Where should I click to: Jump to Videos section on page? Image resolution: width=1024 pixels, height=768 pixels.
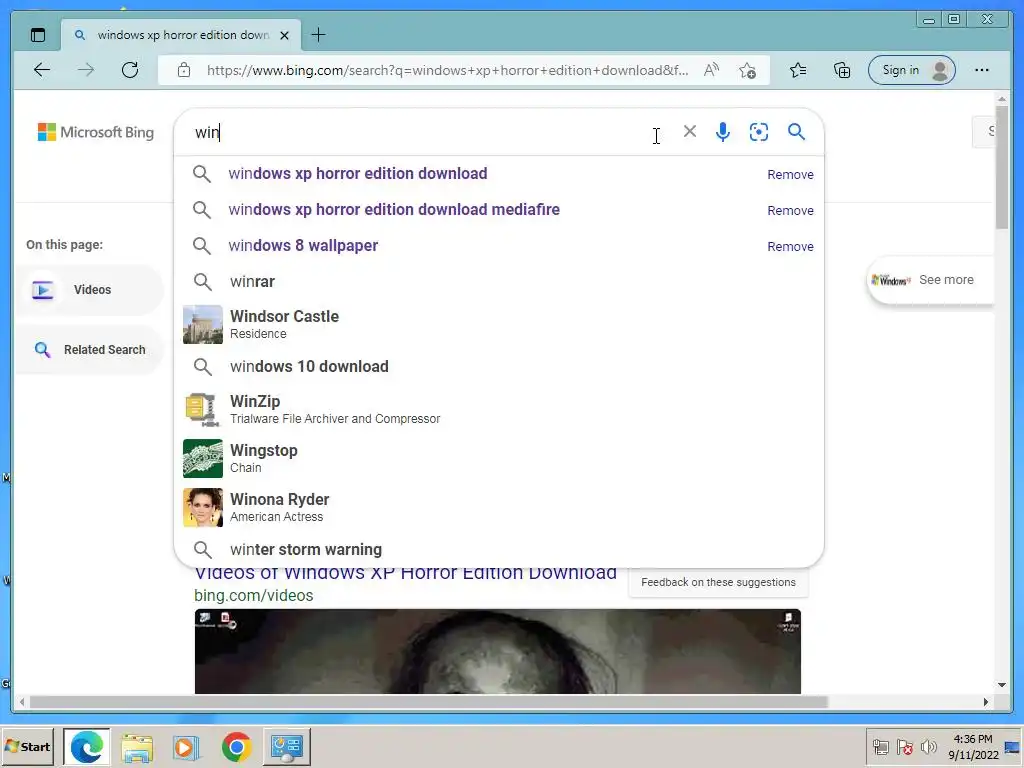(x=90, y=290)
